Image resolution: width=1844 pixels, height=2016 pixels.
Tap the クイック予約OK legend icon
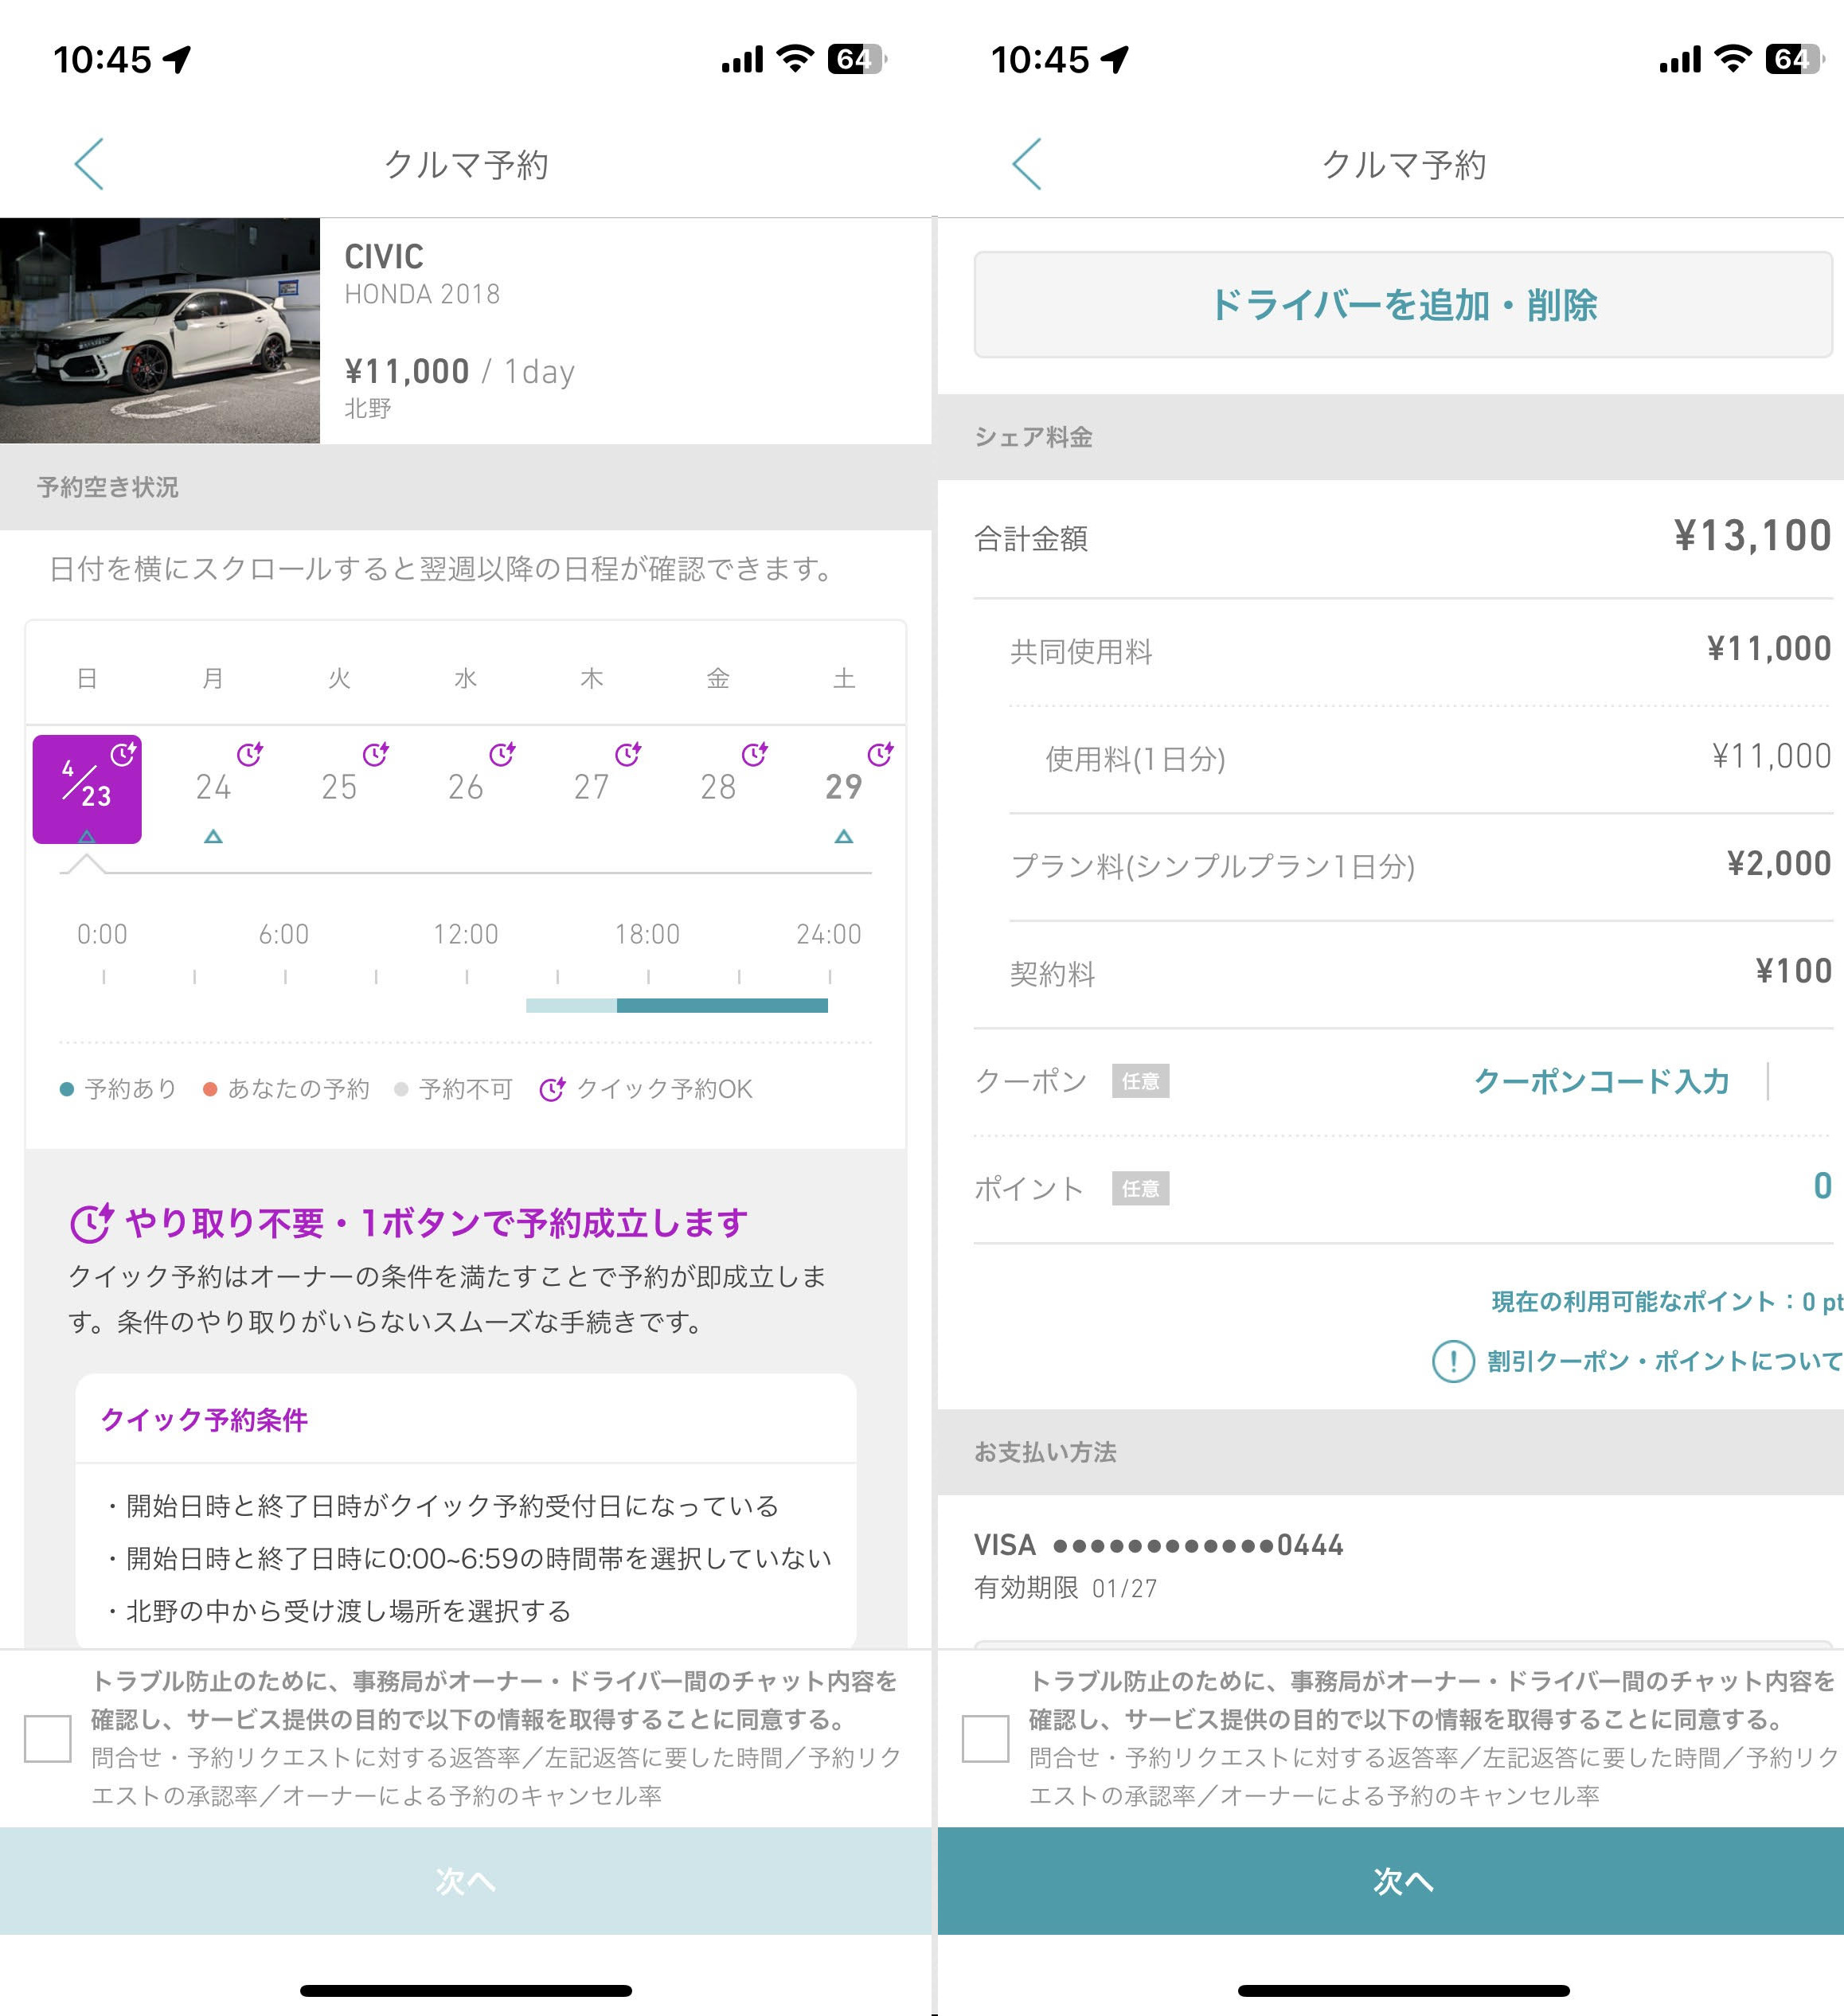(x=552, y=1089)
